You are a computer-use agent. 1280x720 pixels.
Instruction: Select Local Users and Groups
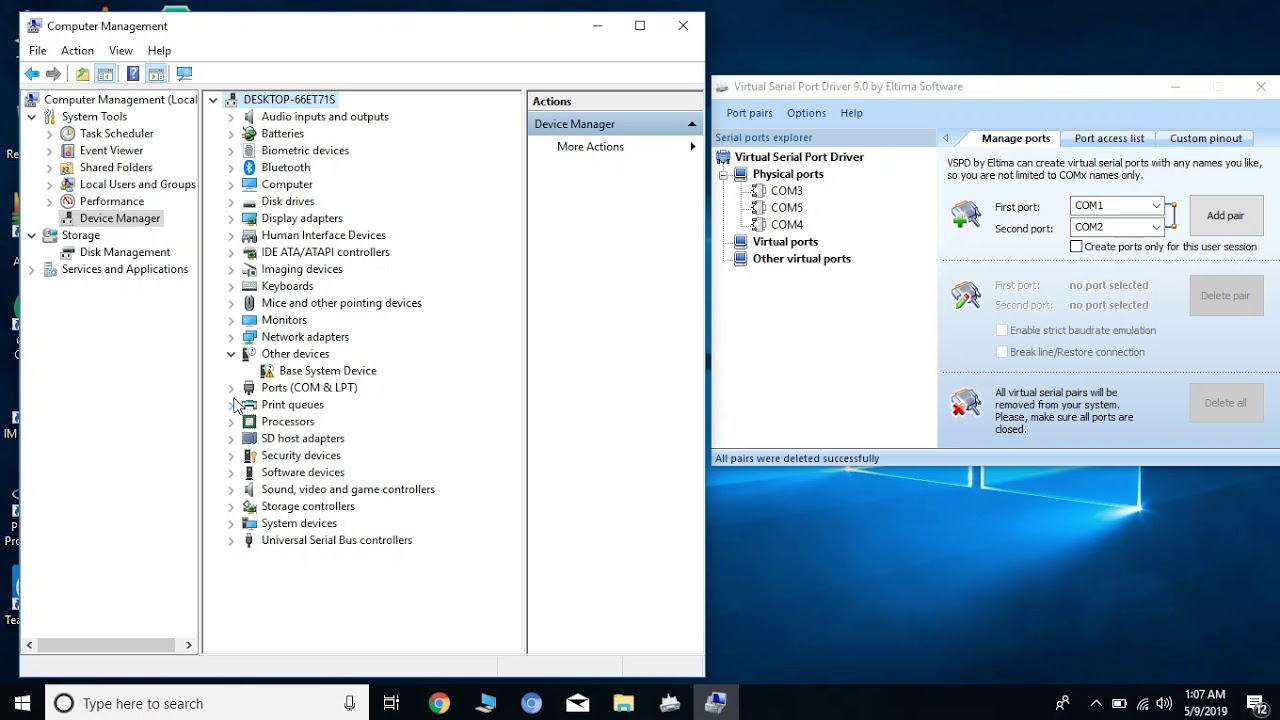(137, 184)
